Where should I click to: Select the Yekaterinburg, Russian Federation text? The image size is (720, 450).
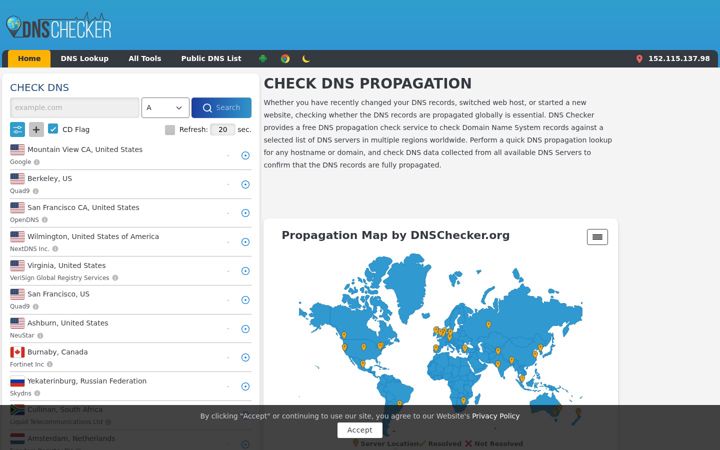(x=87, y=381)
